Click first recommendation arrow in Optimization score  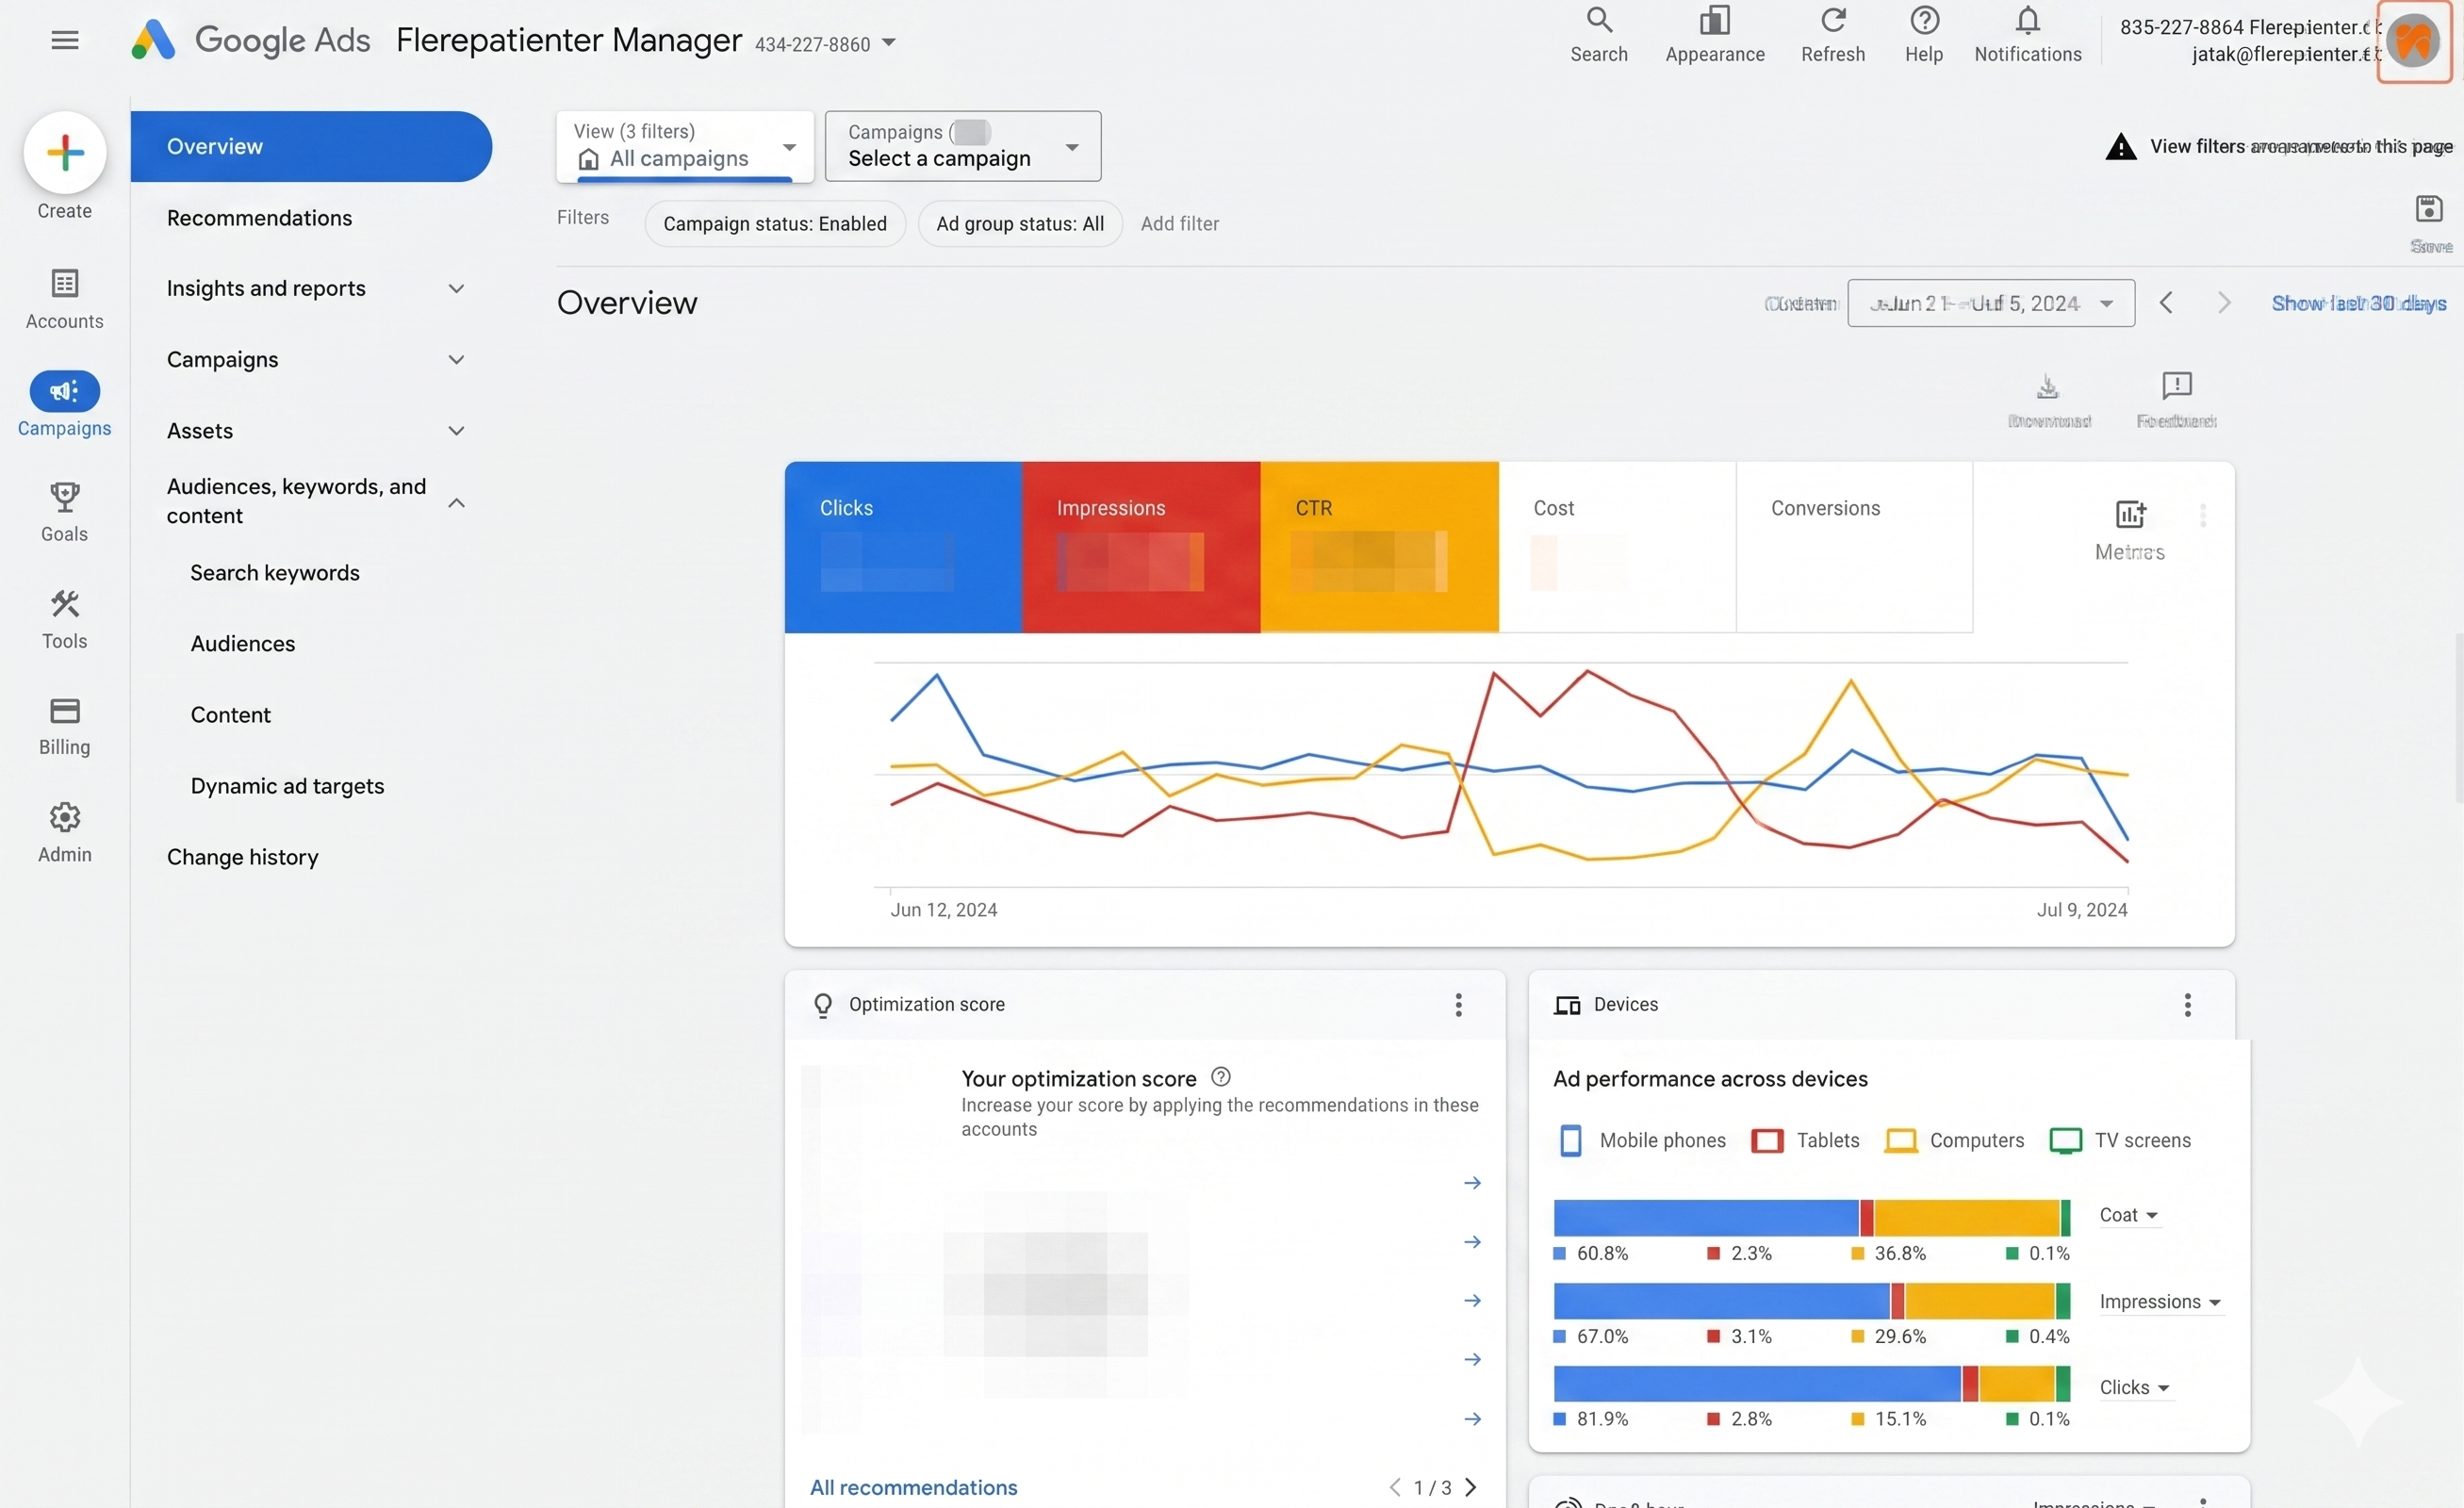coord(1472,1183)
